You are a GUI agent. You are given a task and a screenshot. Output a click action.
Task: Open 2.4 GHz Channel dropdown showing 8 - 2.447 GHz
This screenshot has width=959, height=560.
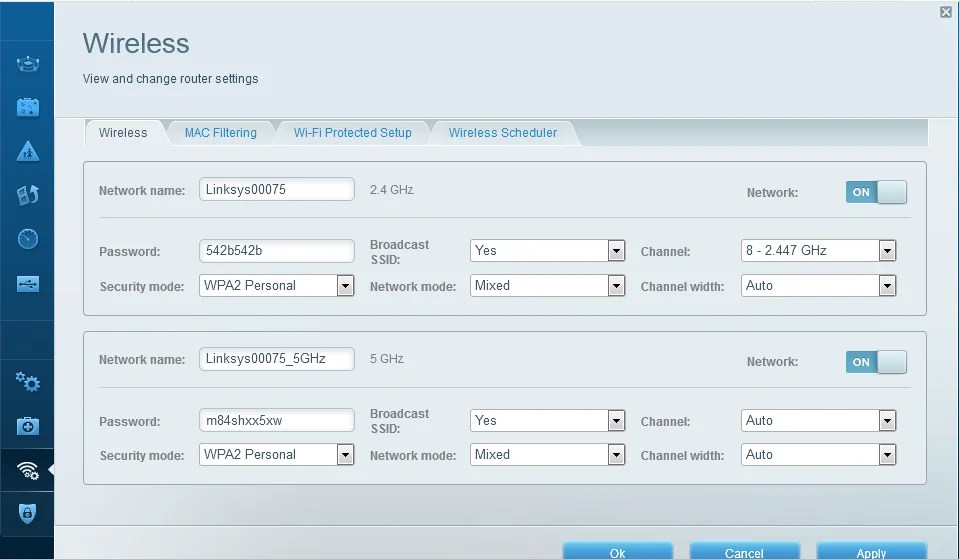(818, 251)
